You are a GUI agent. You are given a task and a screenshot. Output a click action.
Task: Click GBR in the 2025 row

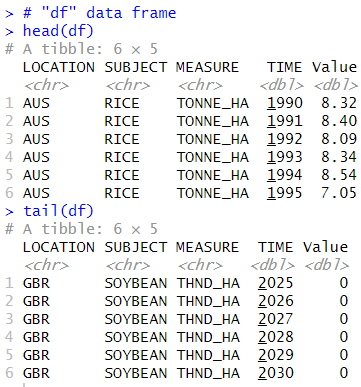point(36,283)
